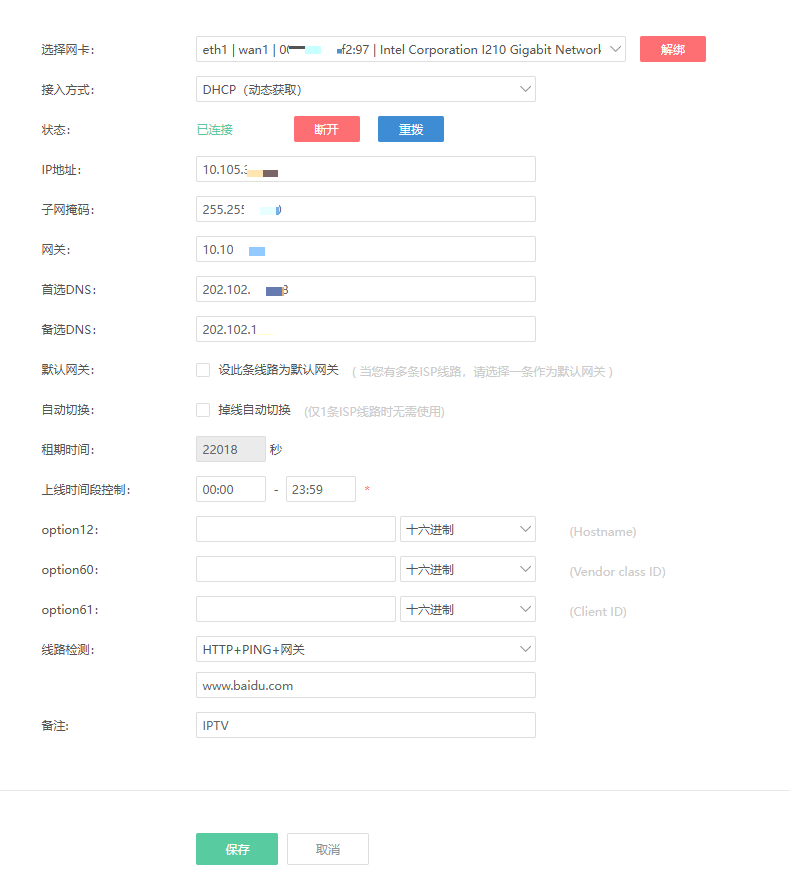Open option60 十六进制 format dropdown
The height and width of the screenshot is (888, 790).
click(x=467, y=569)
